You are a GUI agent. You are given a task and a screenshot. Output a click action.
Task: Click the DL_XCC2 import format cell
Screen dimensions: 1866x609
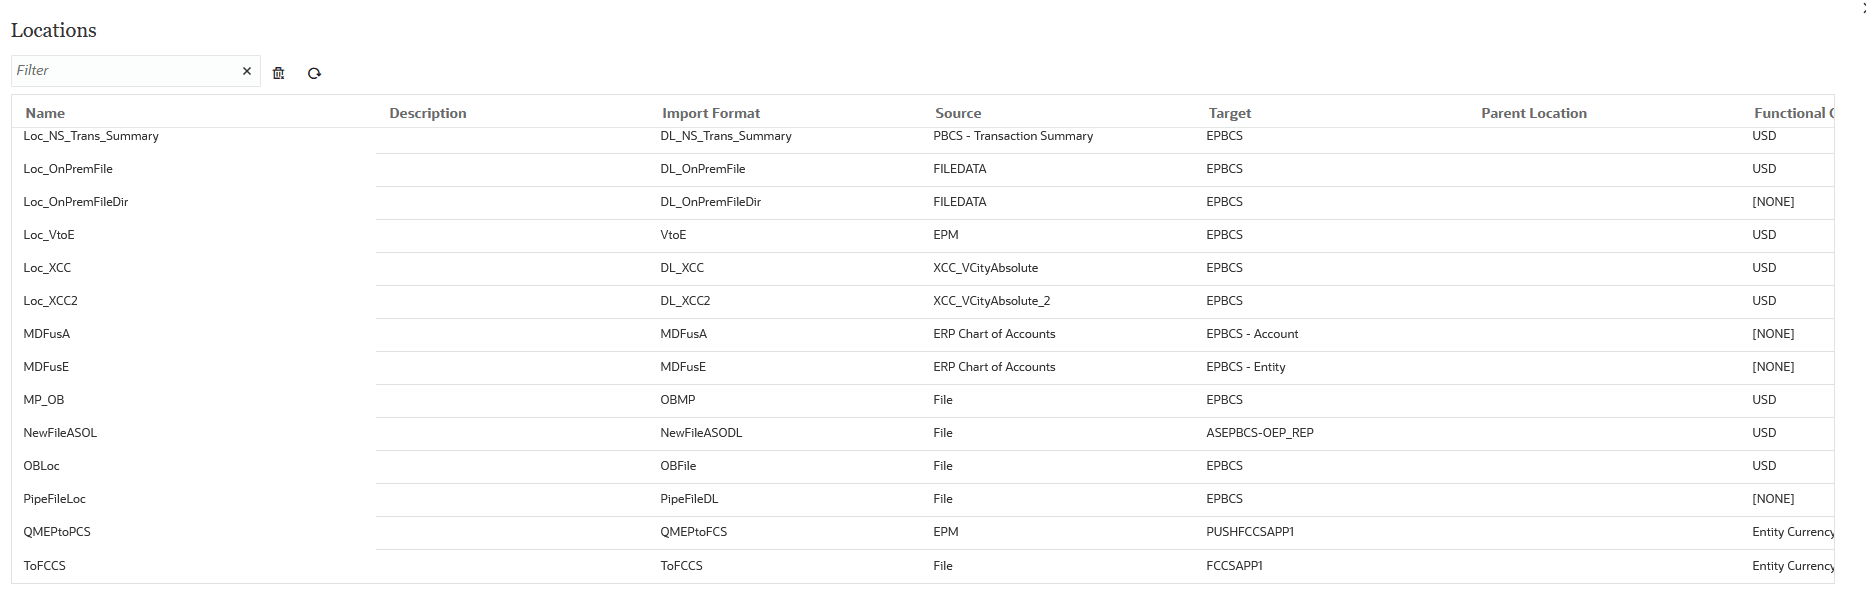point(685,301)
